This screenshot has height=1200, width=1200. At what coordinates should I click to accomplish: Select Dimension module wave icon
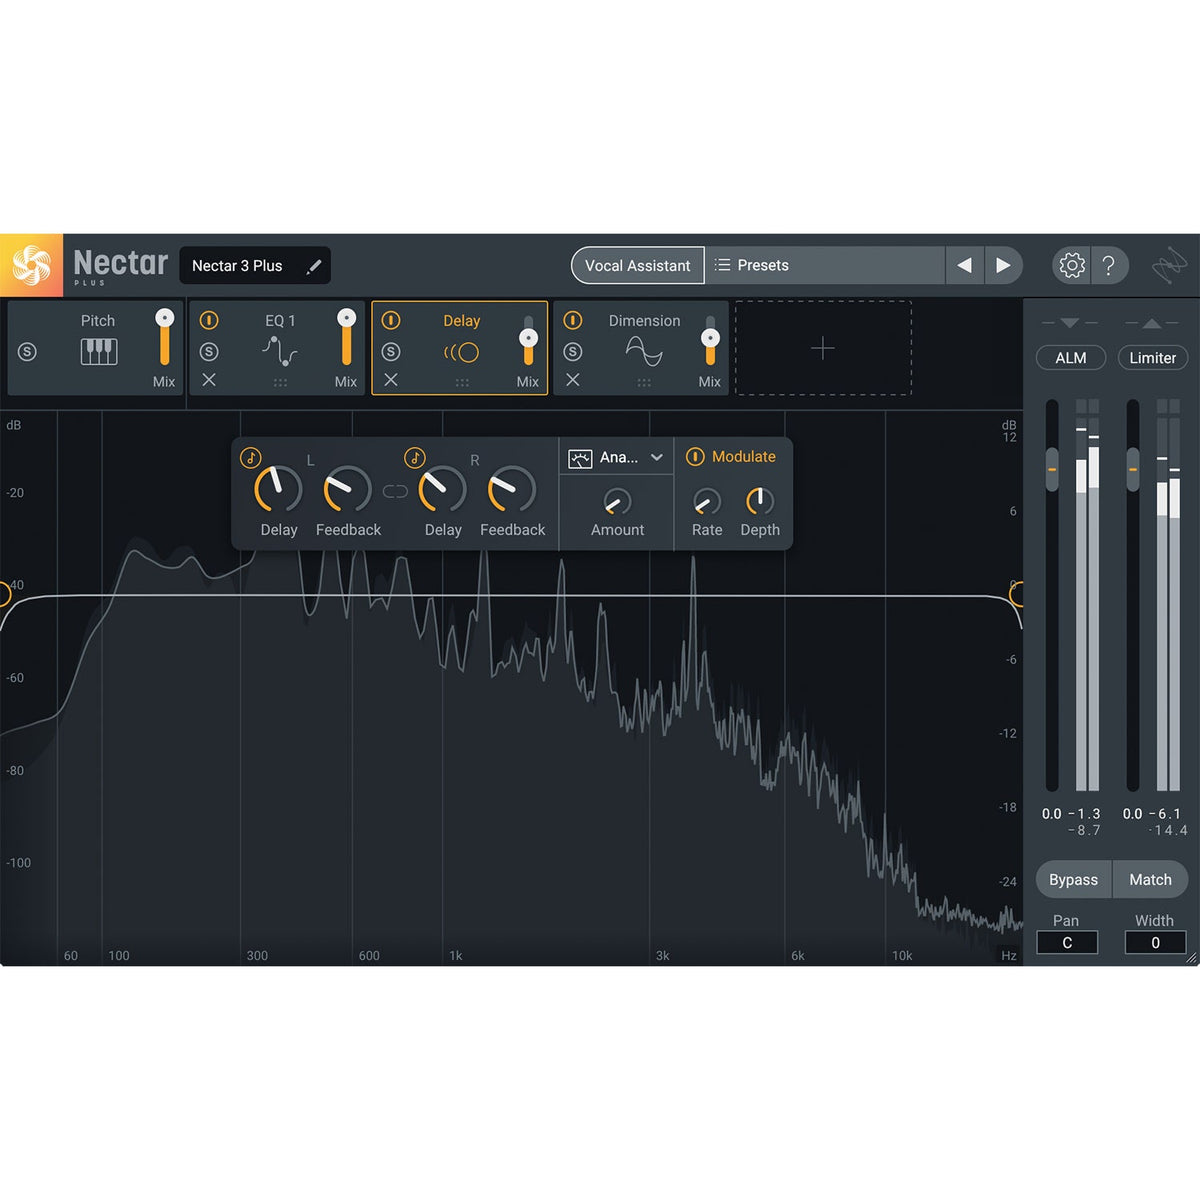[644, 351]
